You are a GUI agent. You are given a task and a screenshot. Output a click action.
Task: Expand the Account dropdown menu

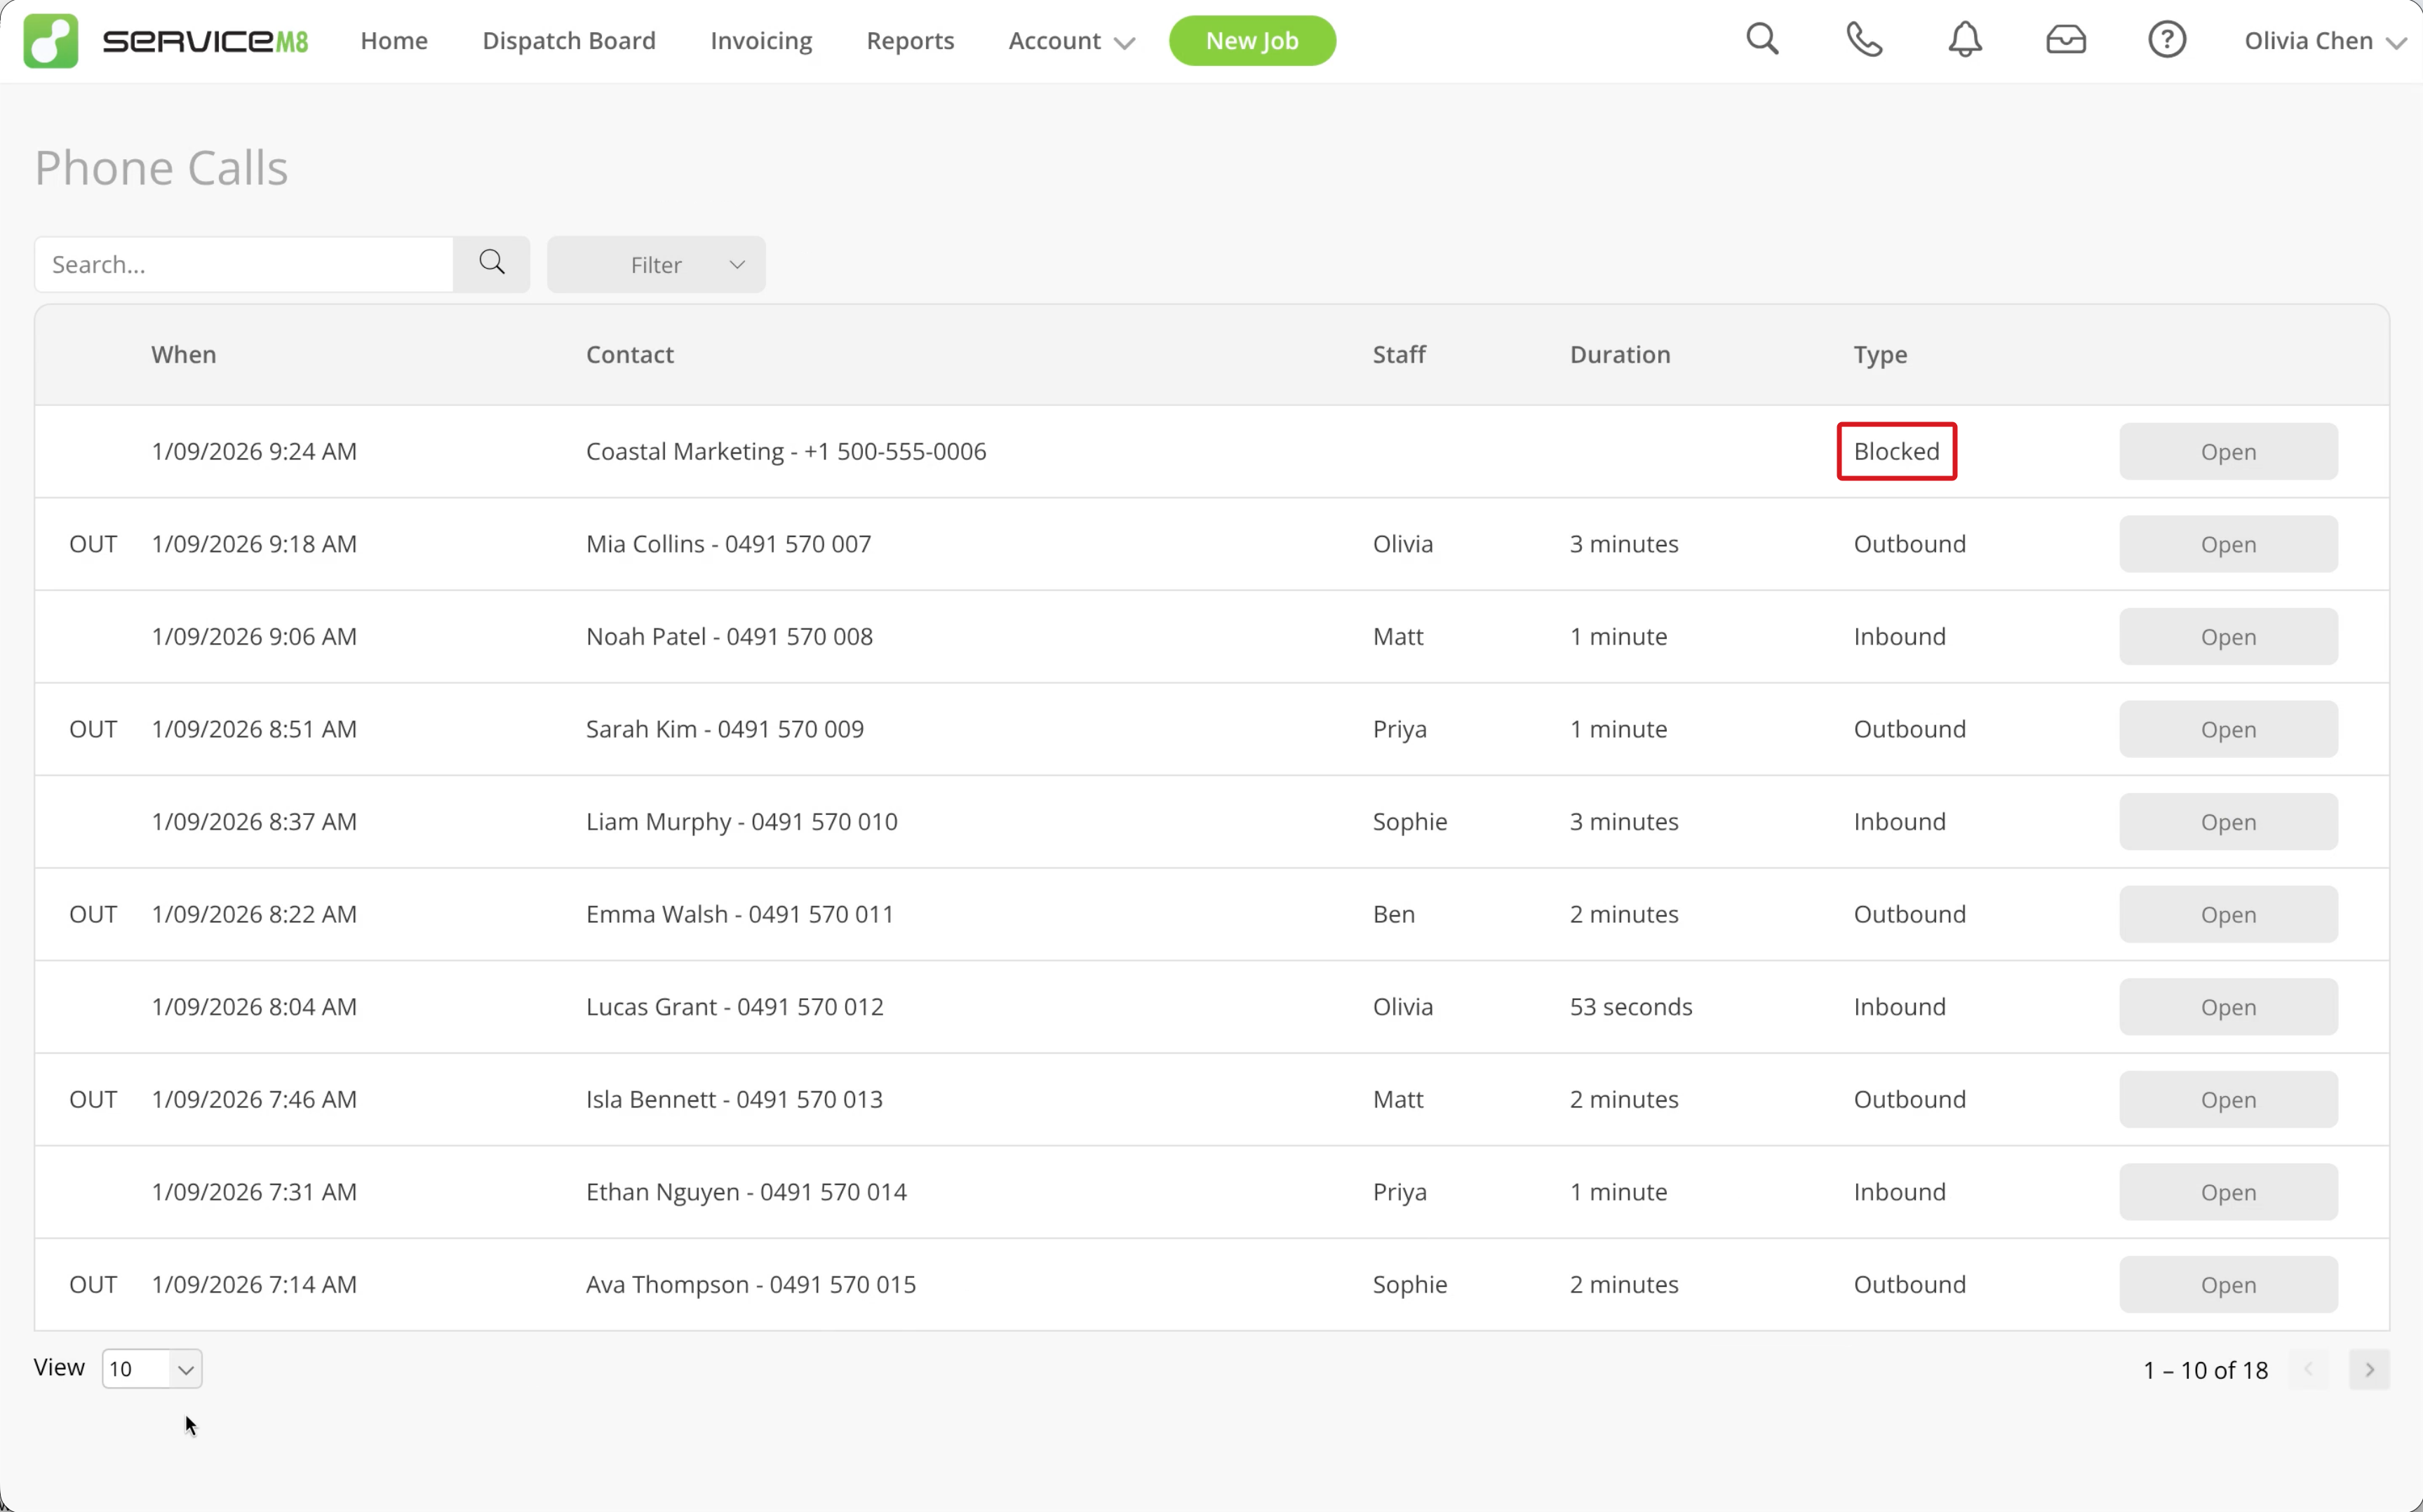tap(1071, 41)
